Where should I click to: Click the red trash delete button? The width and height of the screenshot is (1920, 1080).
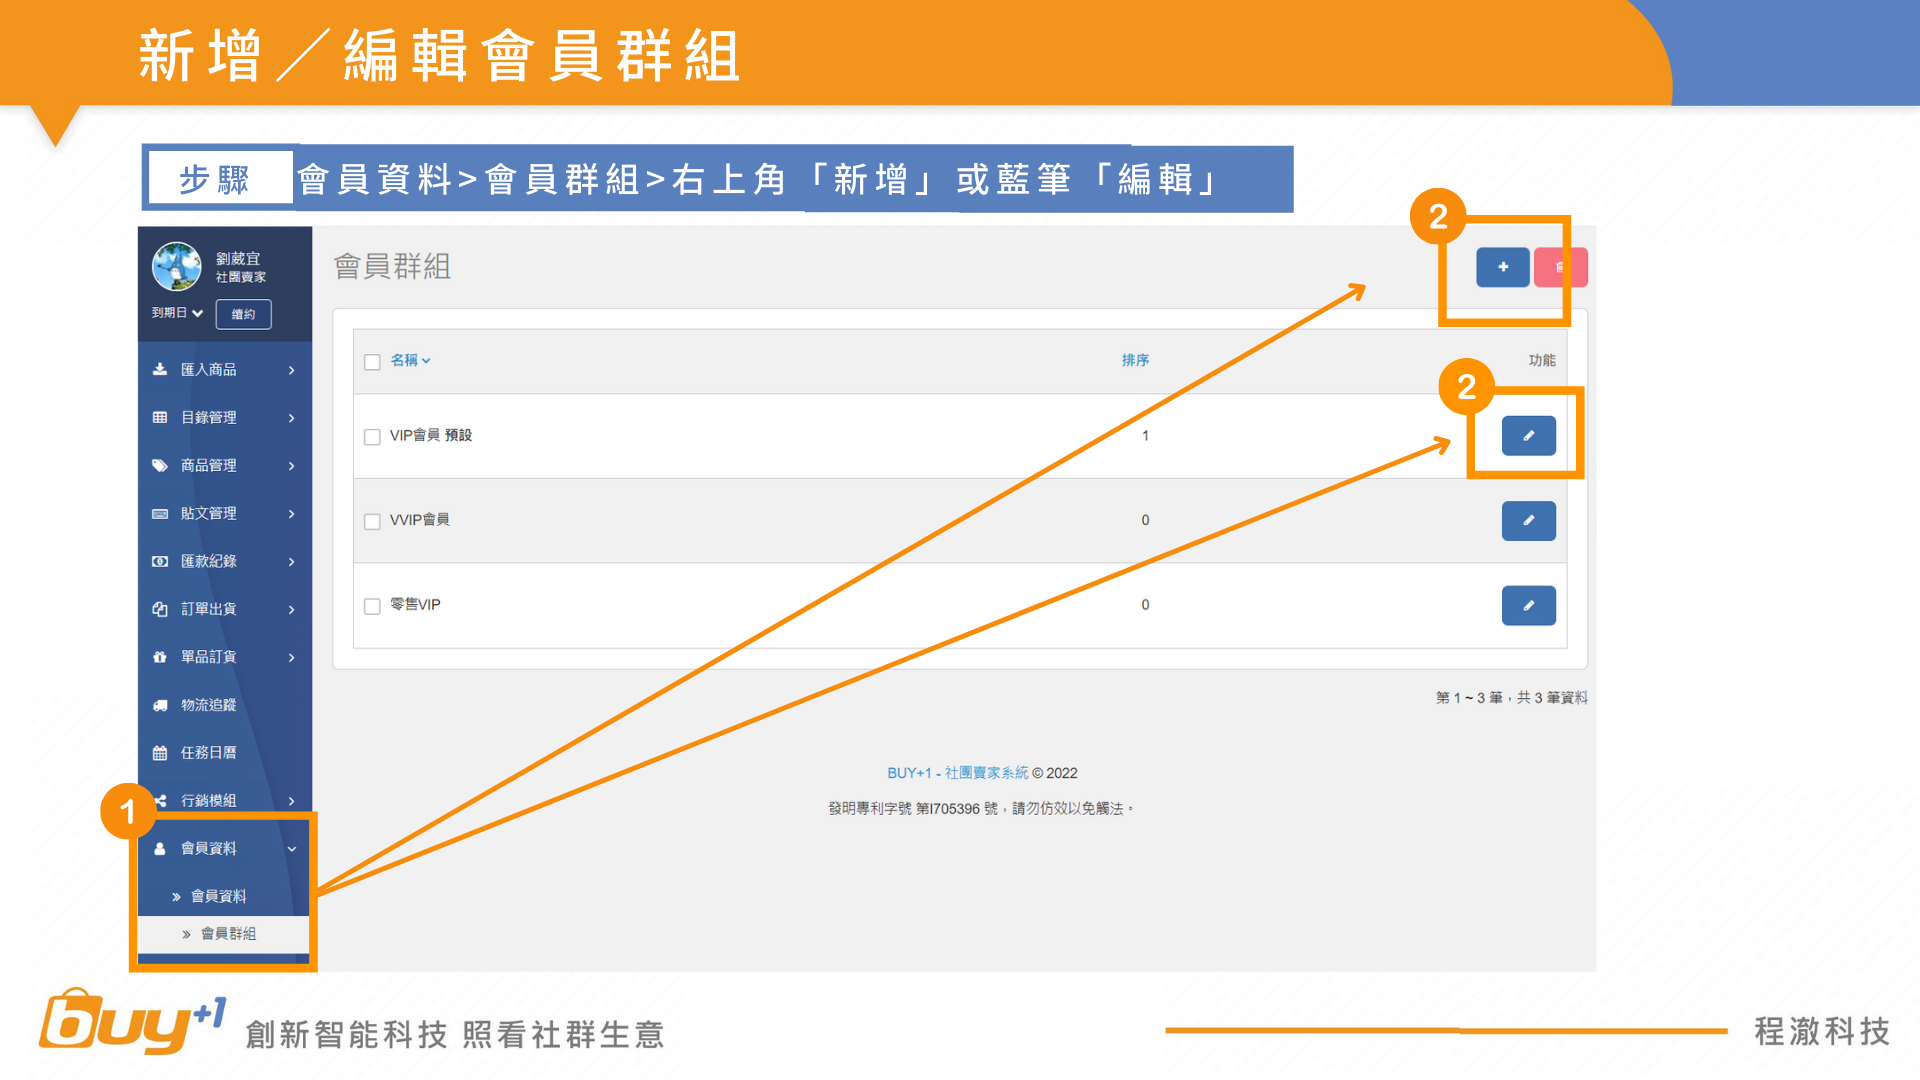(x=1559, y=267)
